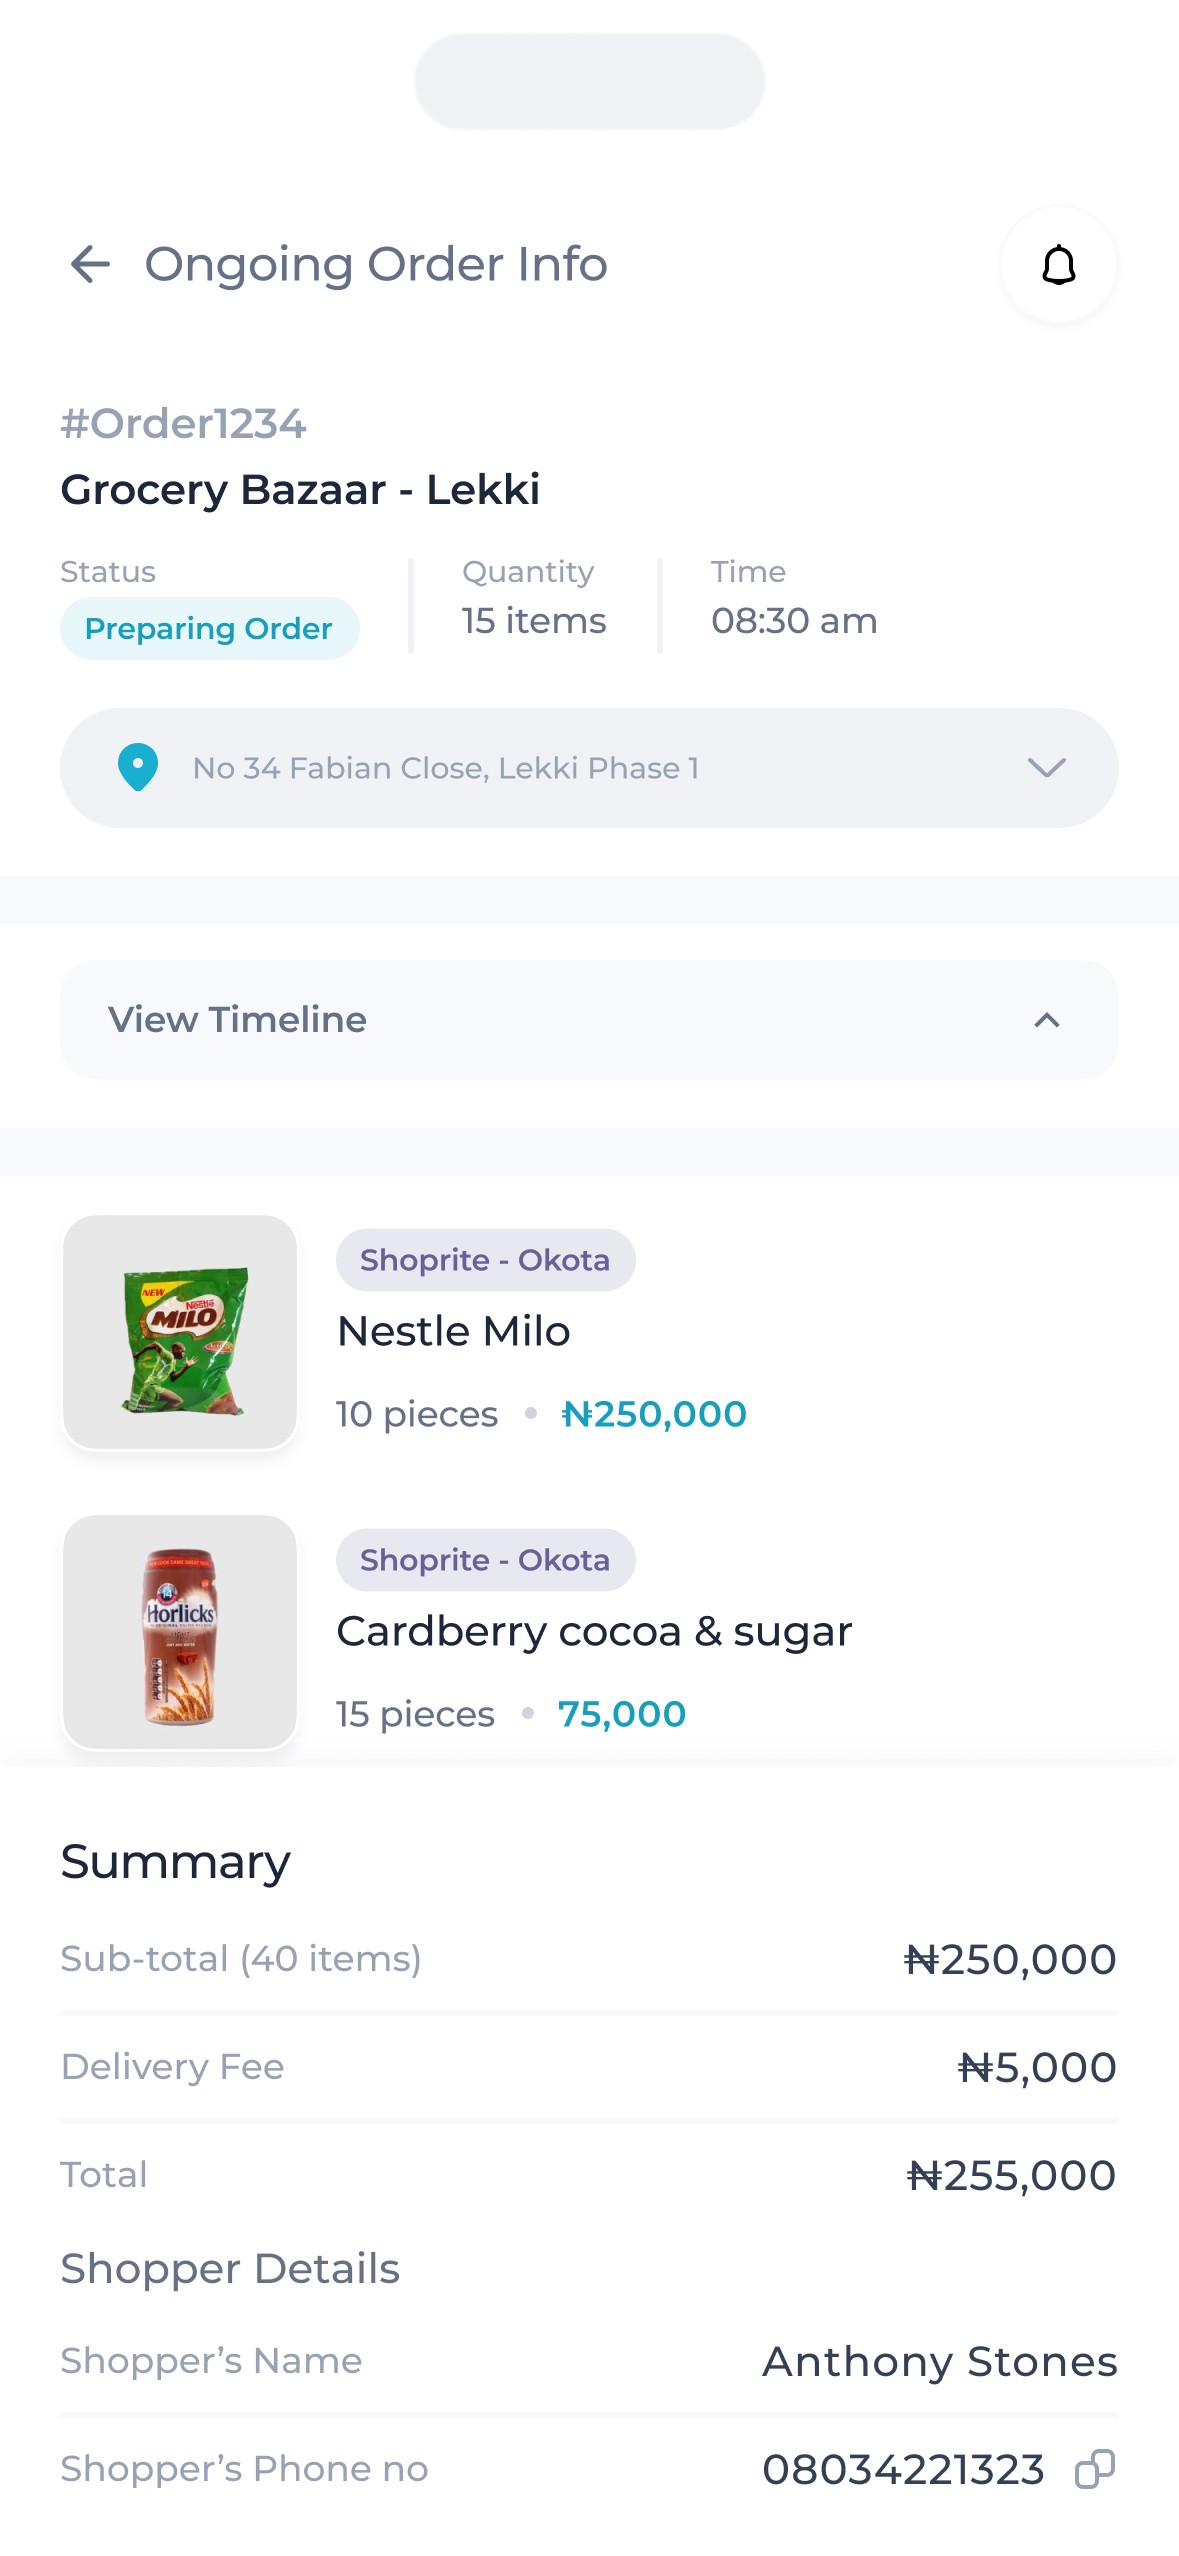Select the Cardberry cocoa & sugar item title
The width and height of the screenshot is (1179, 2556).
point(594,1632)
